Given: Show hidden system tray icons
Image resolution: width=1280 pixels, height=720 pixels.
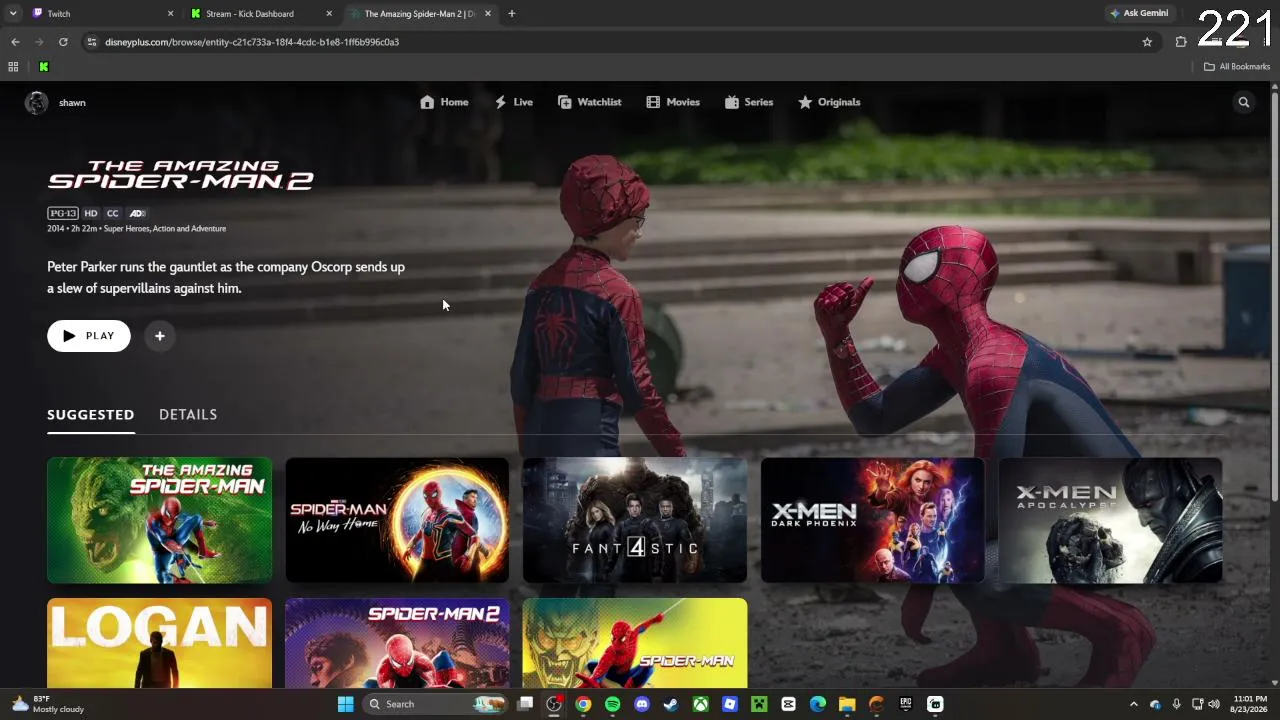Looking at the screenshot, I should click(1133, 704).
